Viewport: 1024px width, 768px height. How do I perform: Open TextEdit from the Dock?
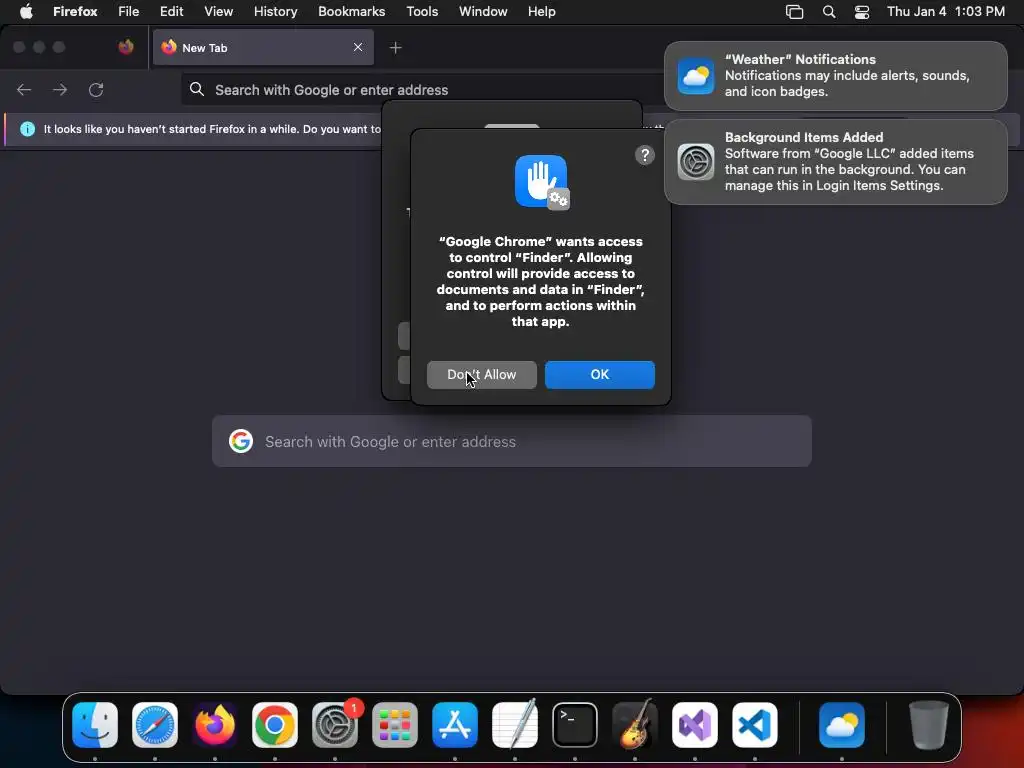[x=515, y=725]
